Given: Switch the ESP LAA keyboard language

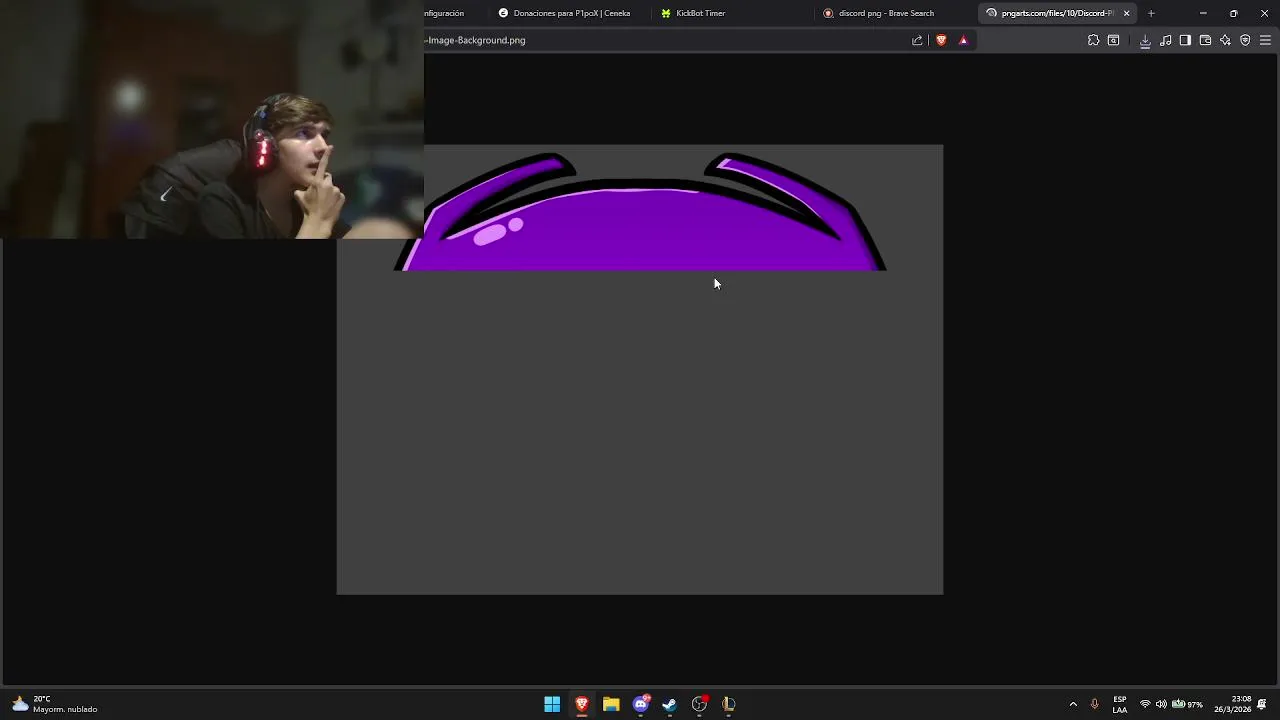Looking at the screenshot, I should [x=1120, y=704].
